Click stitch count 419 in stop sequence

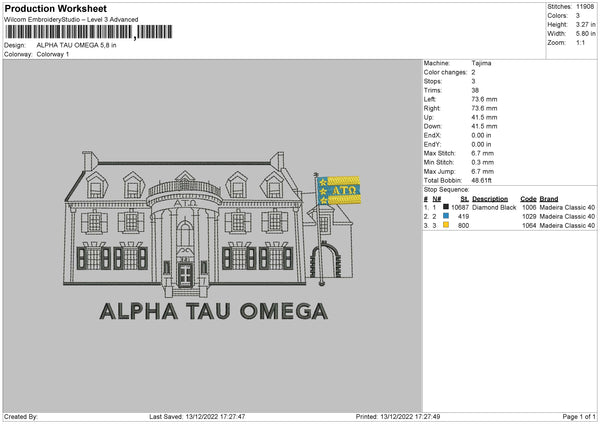click(x=463, y=217)
